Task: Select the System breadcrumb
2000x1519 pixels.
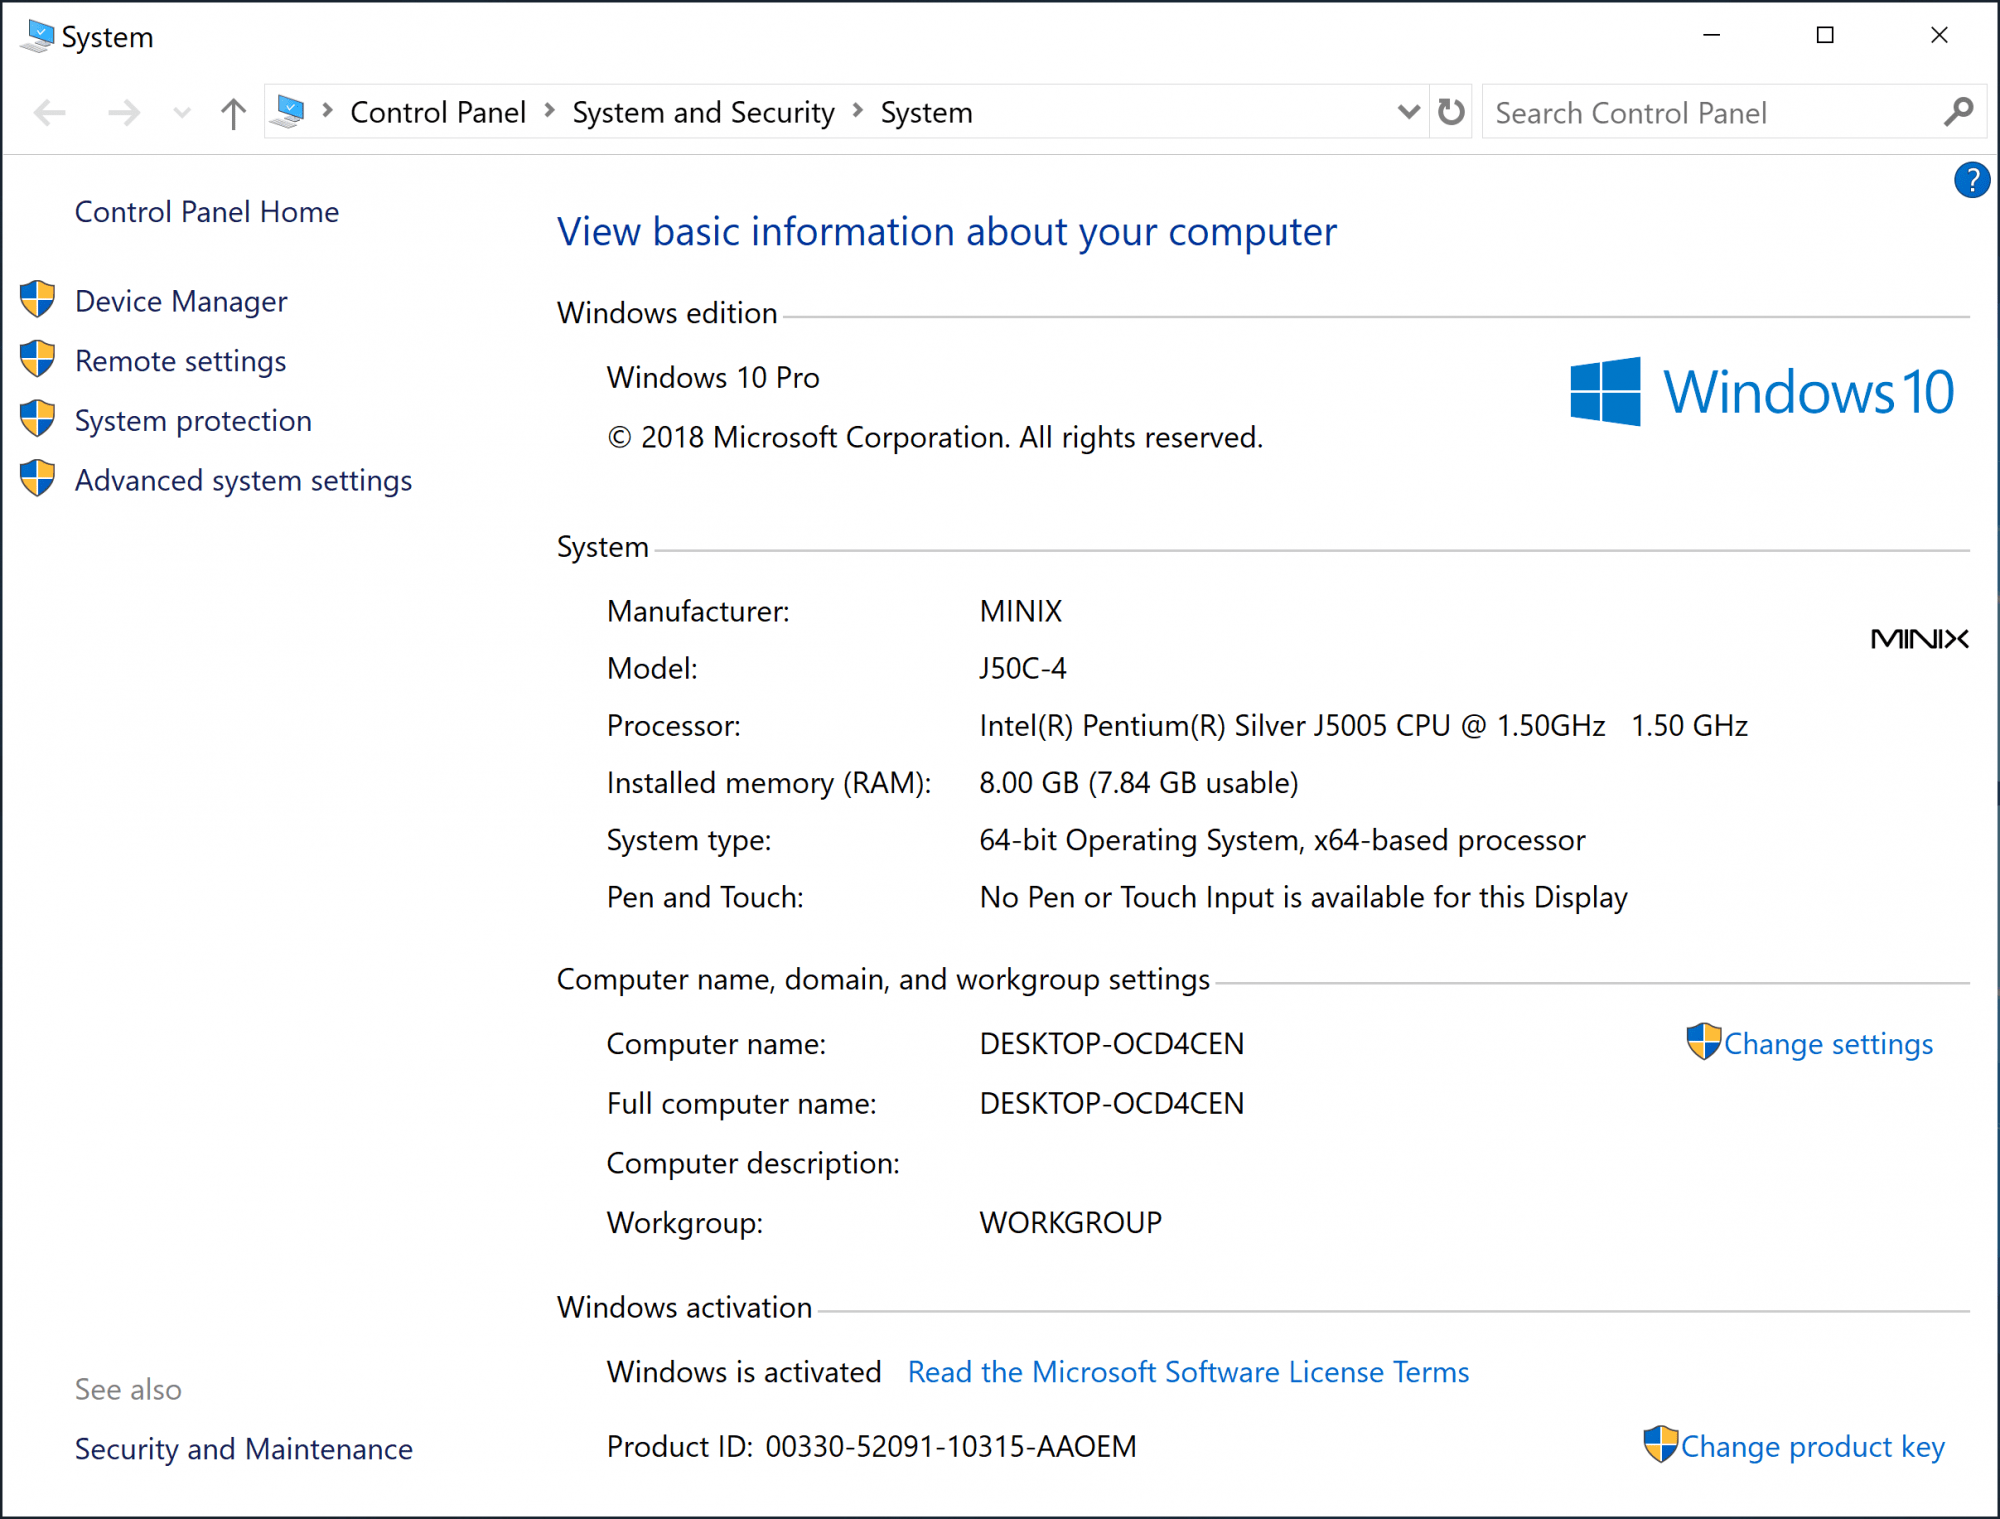Action: coord(926,112)
